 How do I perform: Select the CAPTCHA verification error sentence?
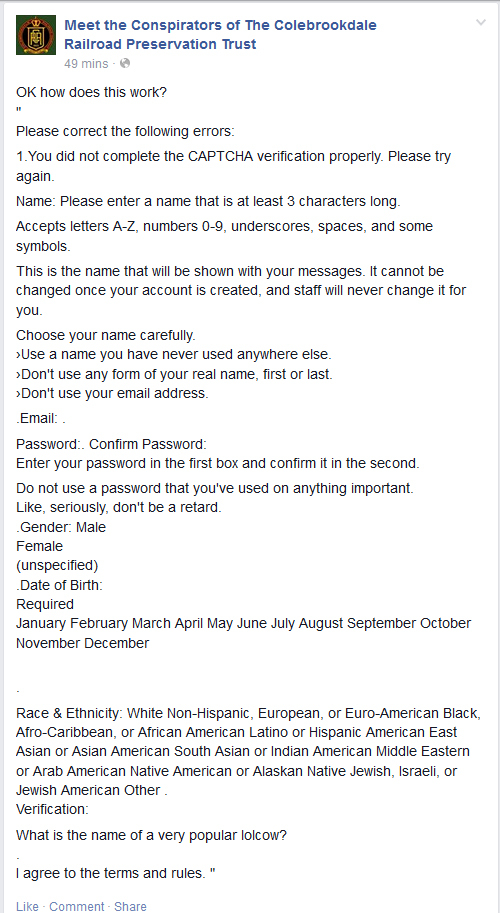[x=233, y=167]
